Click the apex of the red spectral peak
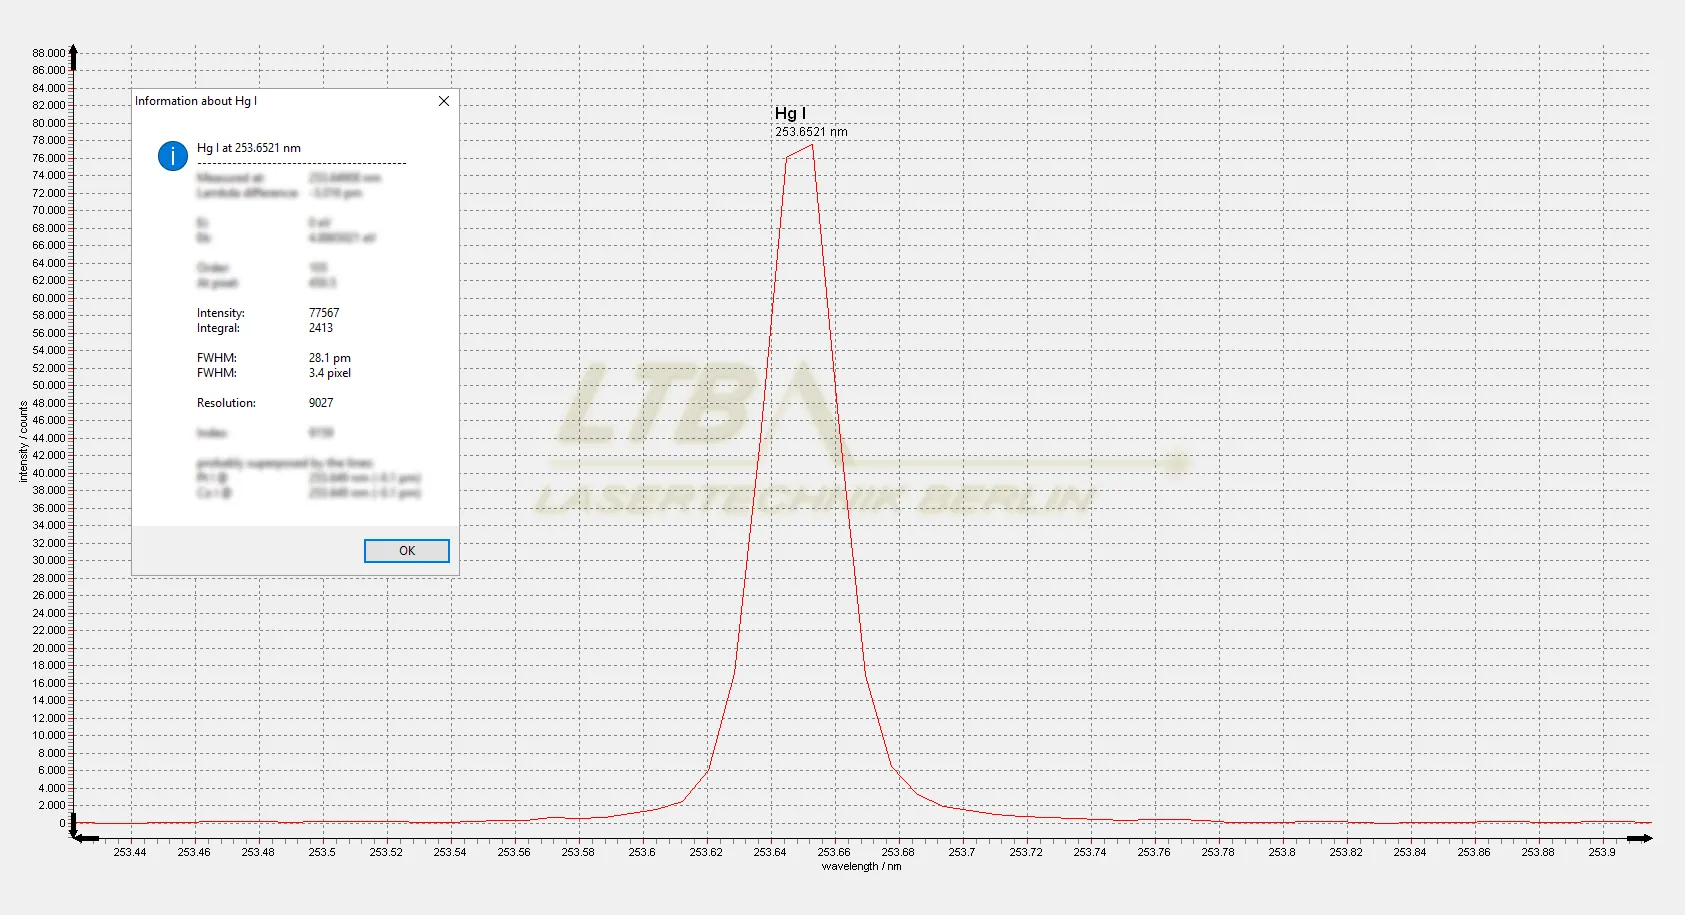 [811, 146]
